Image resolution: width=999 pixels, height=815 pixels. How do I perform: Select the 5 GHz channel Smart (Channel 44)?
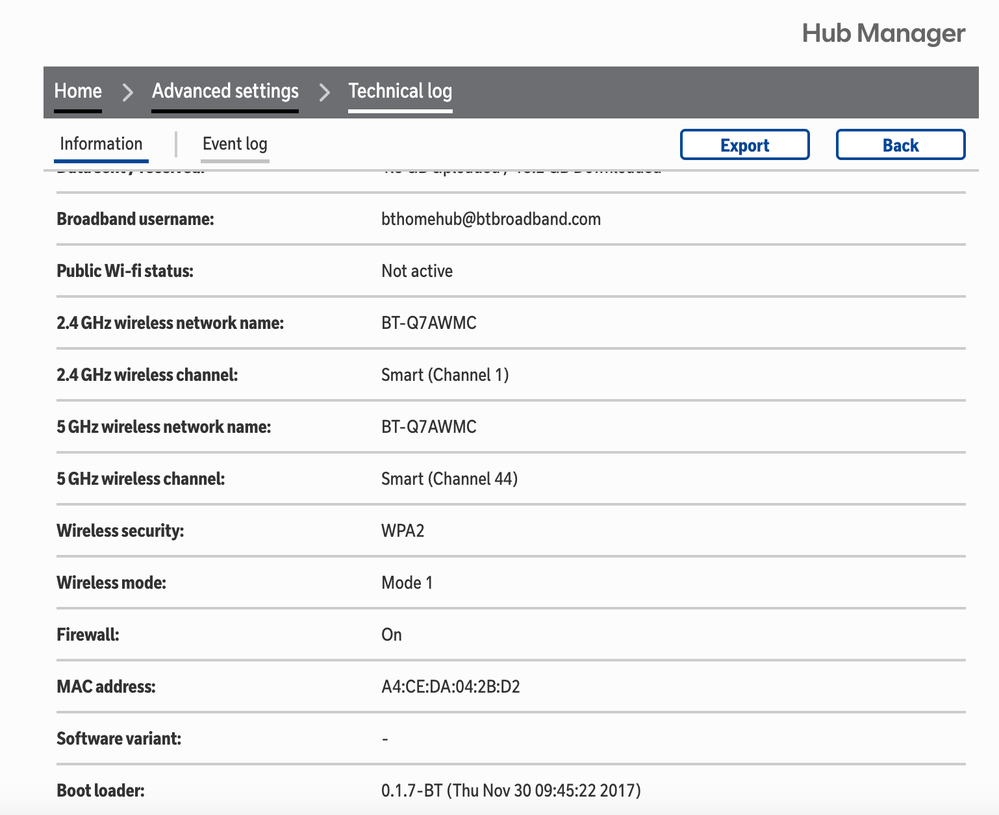448,478
